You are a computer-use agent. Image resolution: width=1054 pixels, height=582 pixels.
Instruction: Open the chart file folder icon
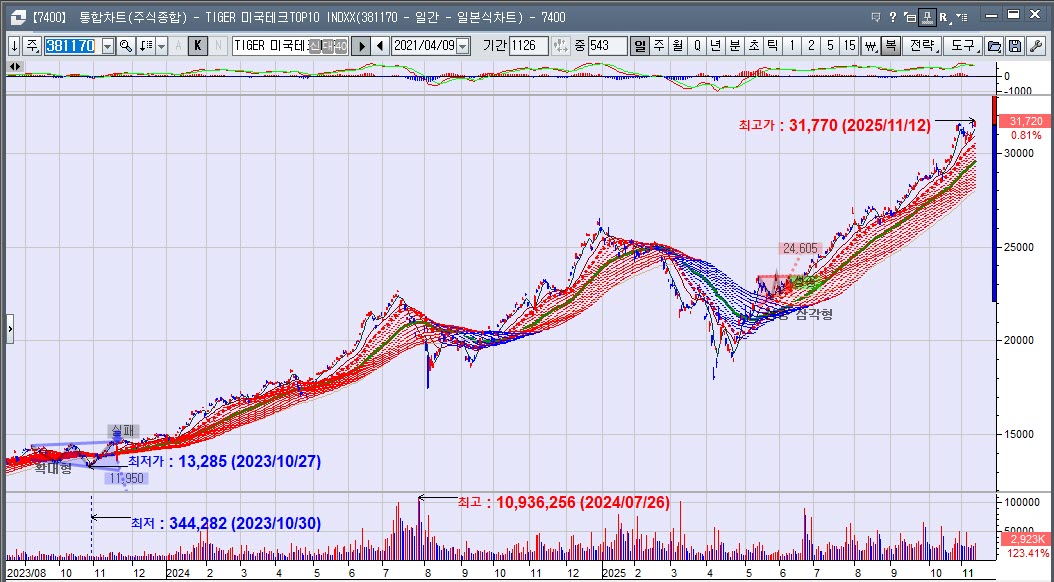[x=994, y=46]
